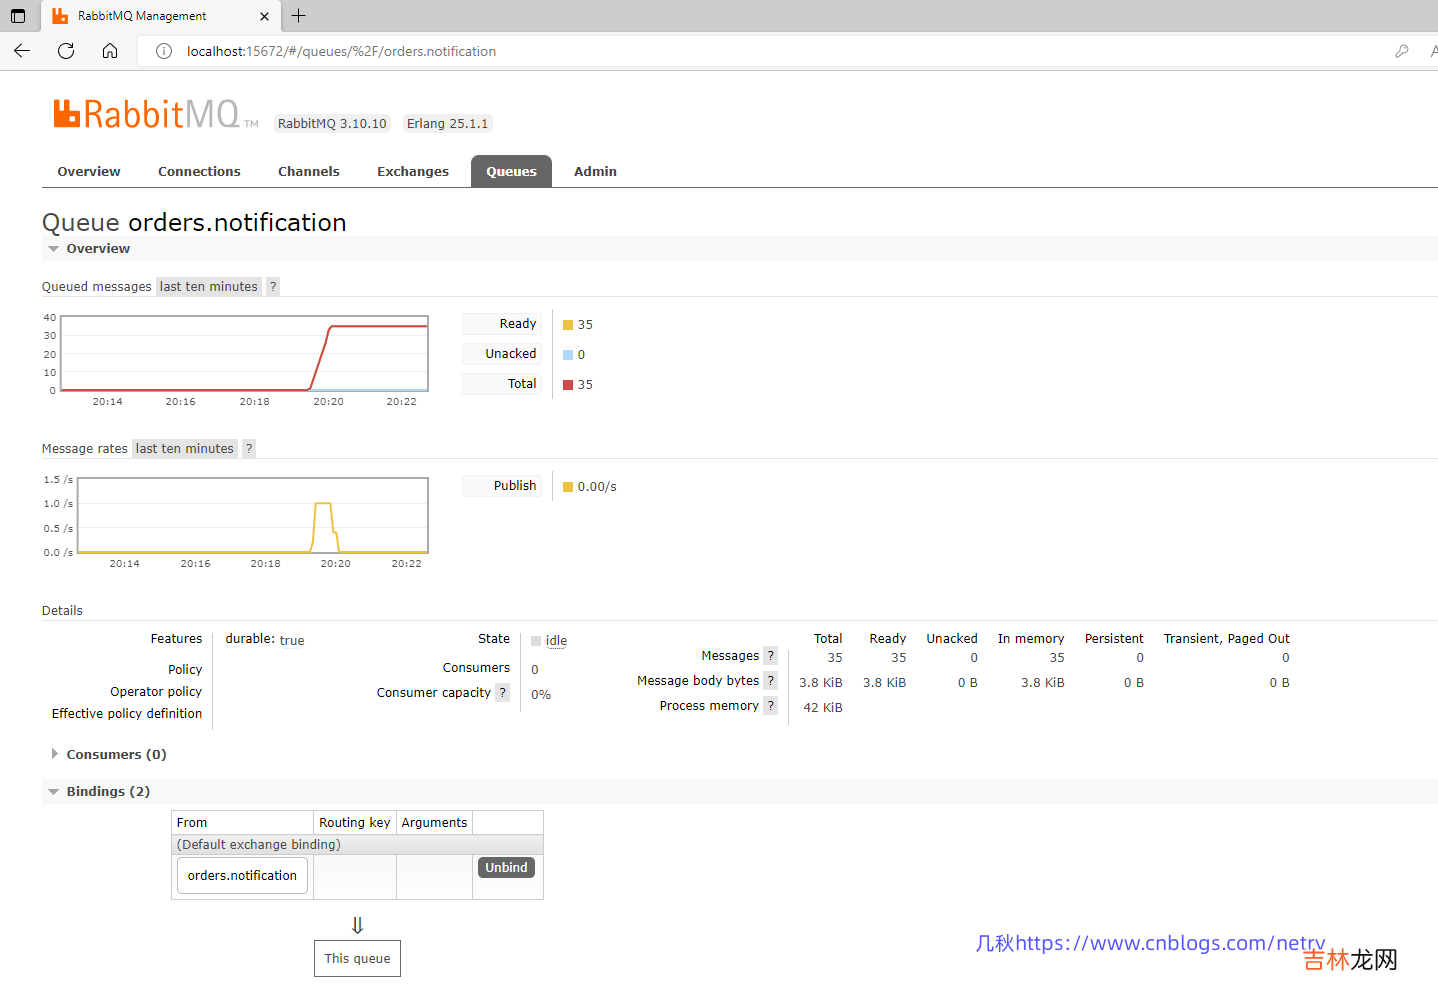
Task: Click the browser address bar URL
Action: (x=341, y=51)
